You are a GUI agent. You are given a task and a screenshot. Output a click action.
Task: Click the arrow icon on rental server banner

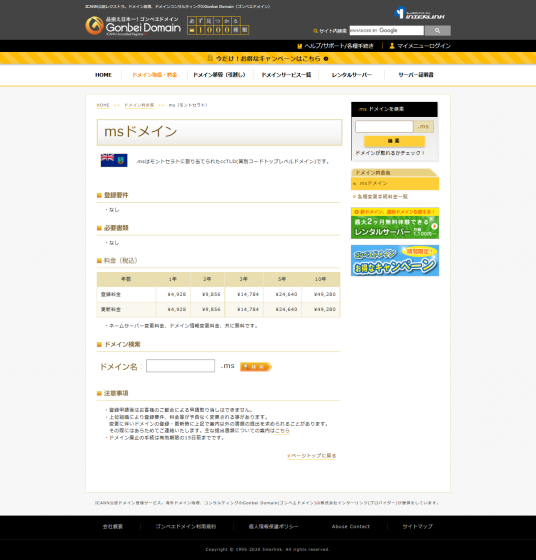(434, 226)
